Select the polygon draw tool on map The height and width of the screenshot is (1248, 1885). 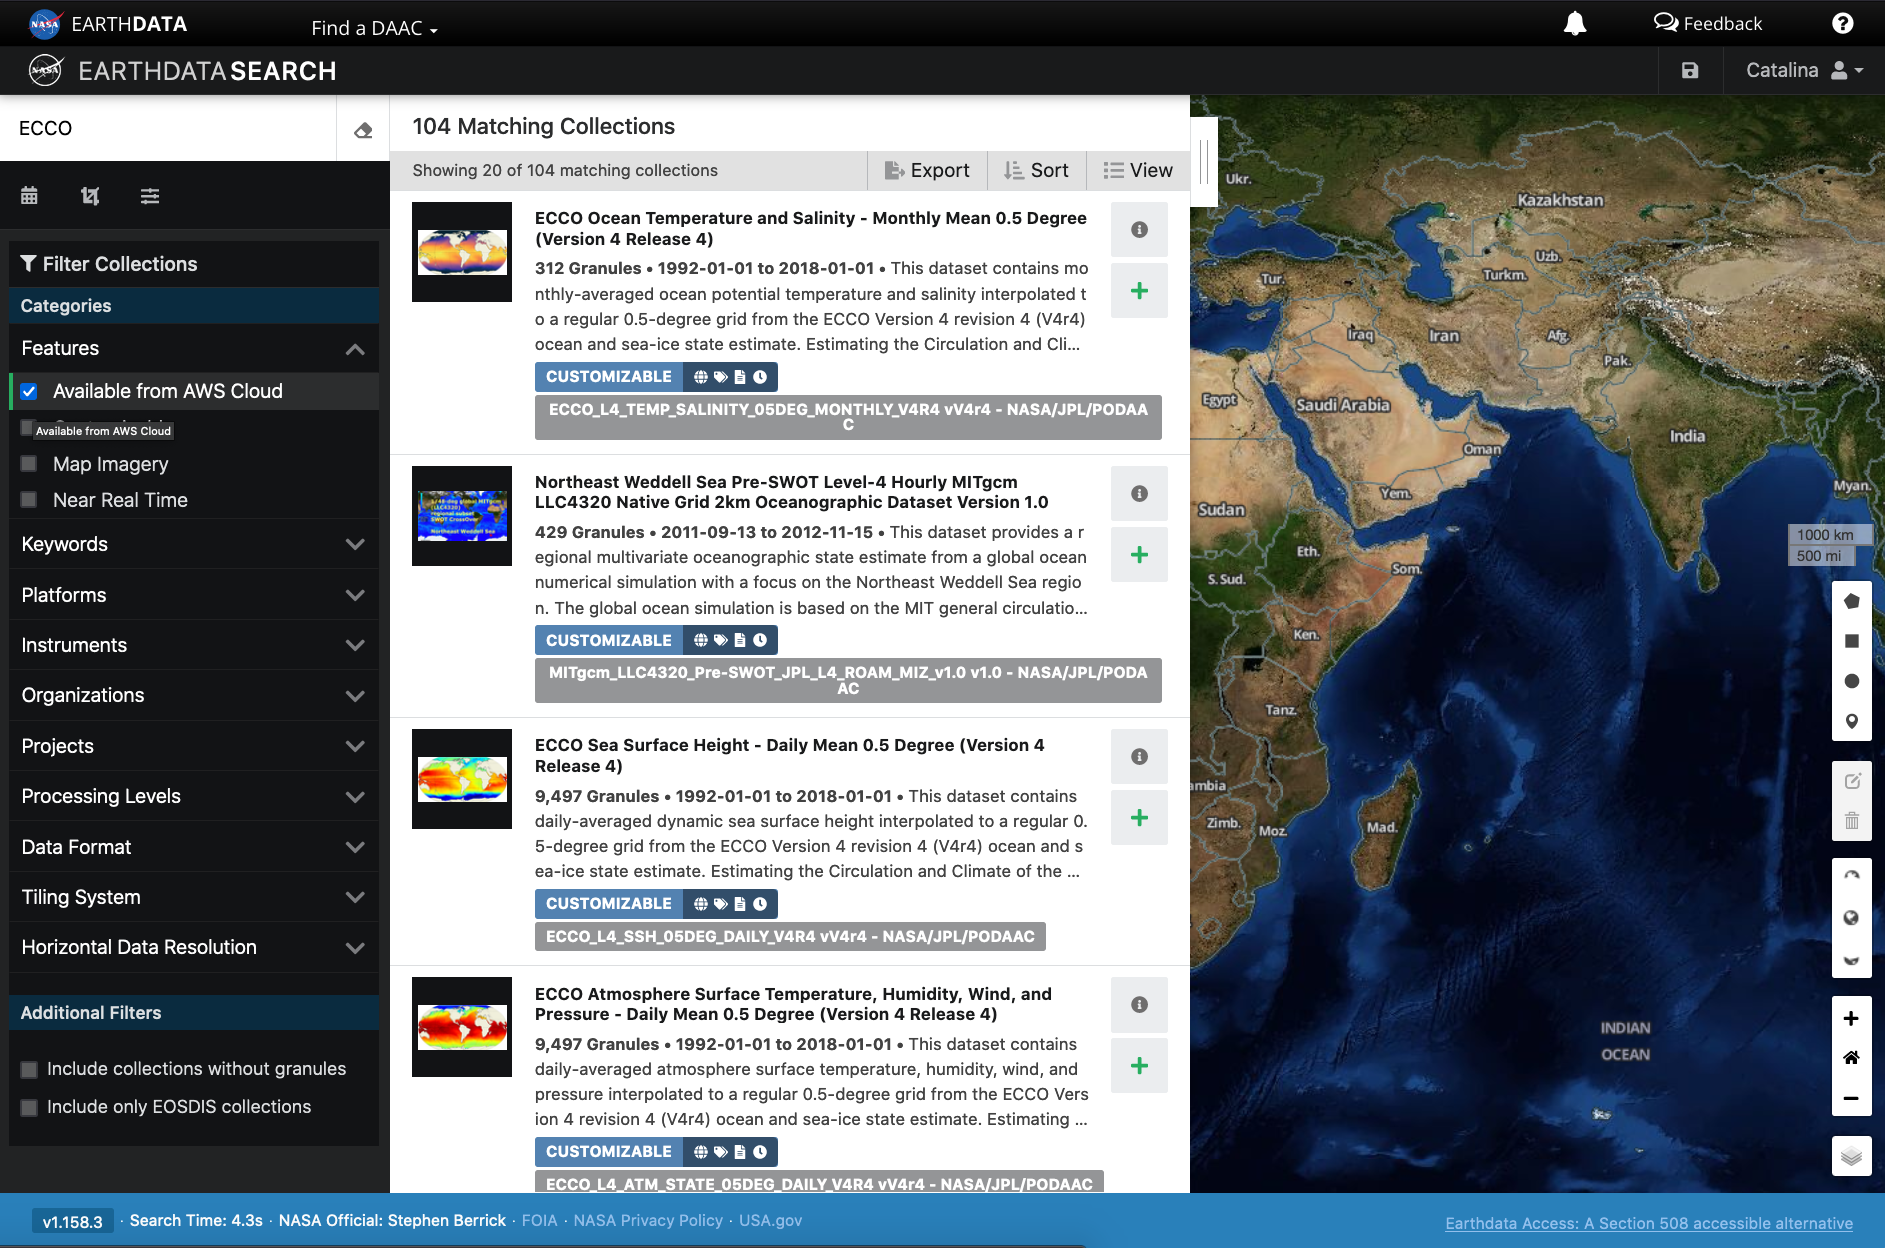coord(1851,601)
